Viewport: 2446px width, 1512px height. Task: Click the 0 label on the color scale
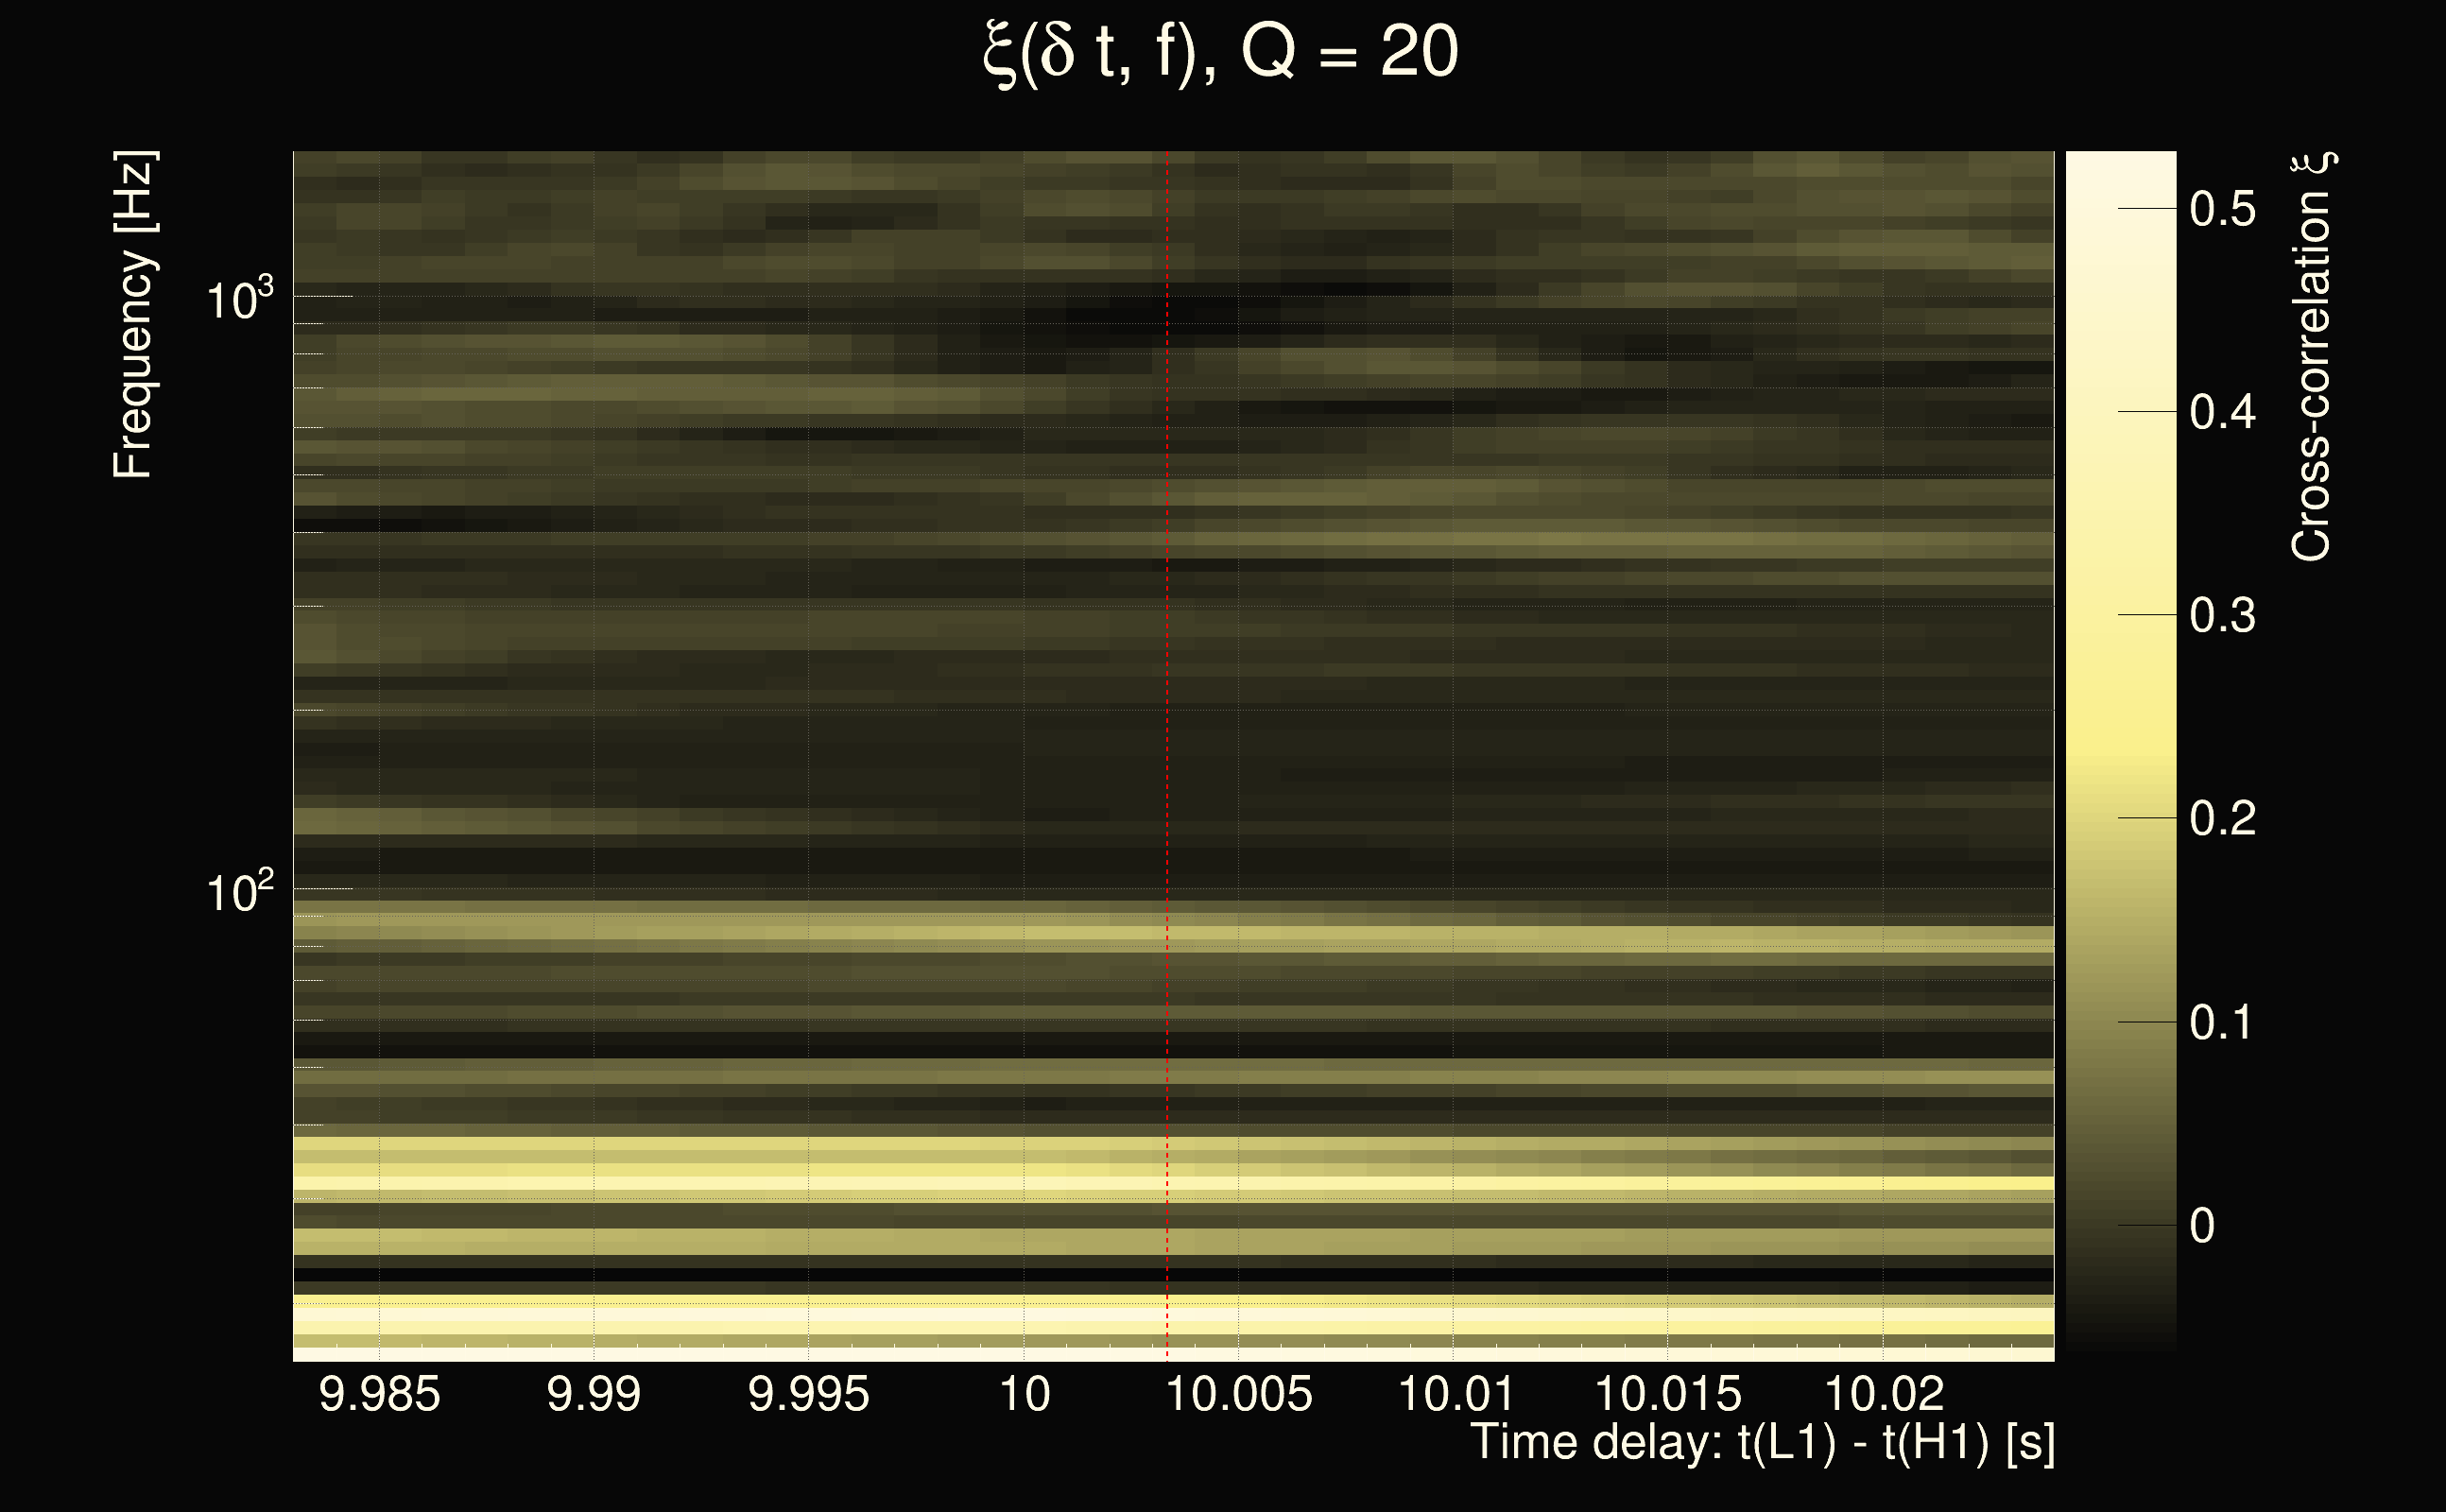[x=2202, y=1225]
